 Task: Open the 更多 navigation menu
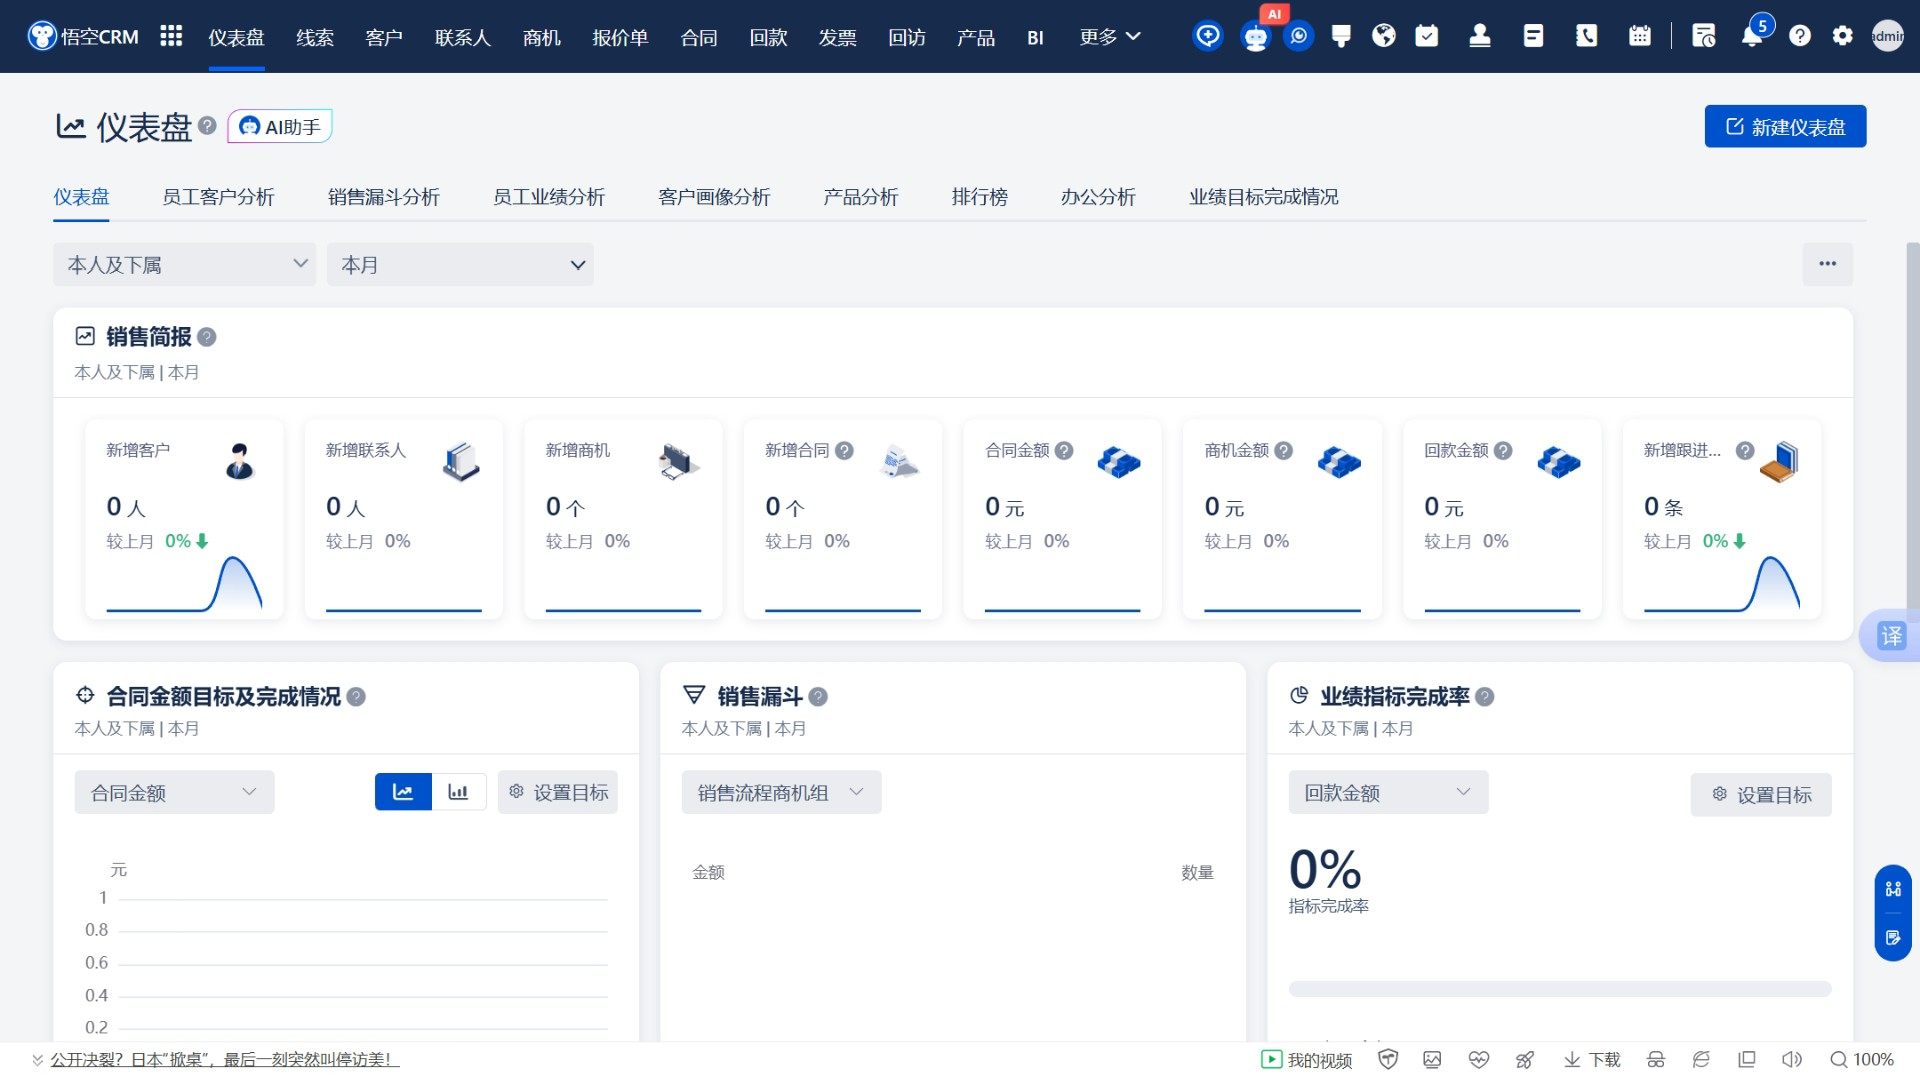(x=1109, y=37)
